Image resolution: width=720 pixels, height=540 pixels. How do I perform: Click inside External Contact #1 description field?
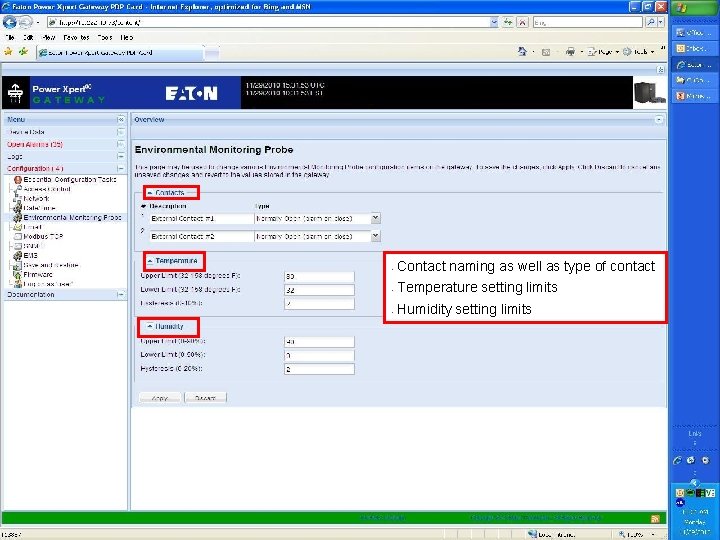pos(202,219)
